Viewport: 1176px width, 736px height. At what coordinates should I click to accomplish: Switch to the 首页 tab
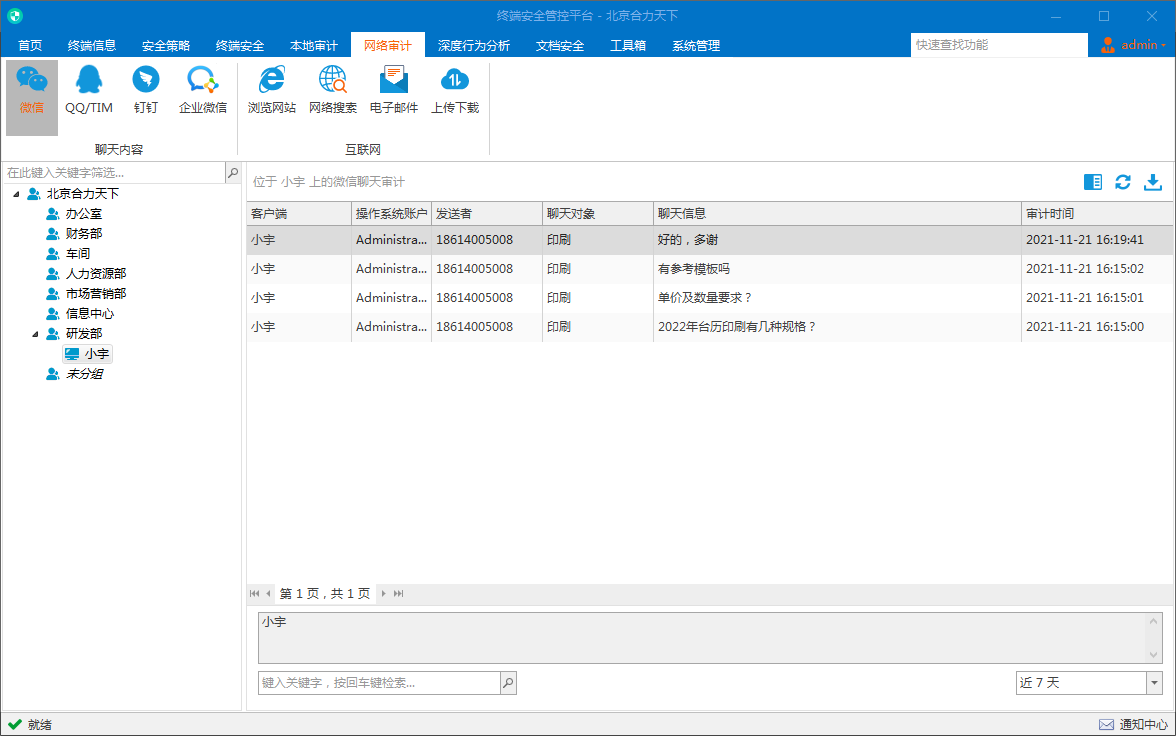click(30, 46)
